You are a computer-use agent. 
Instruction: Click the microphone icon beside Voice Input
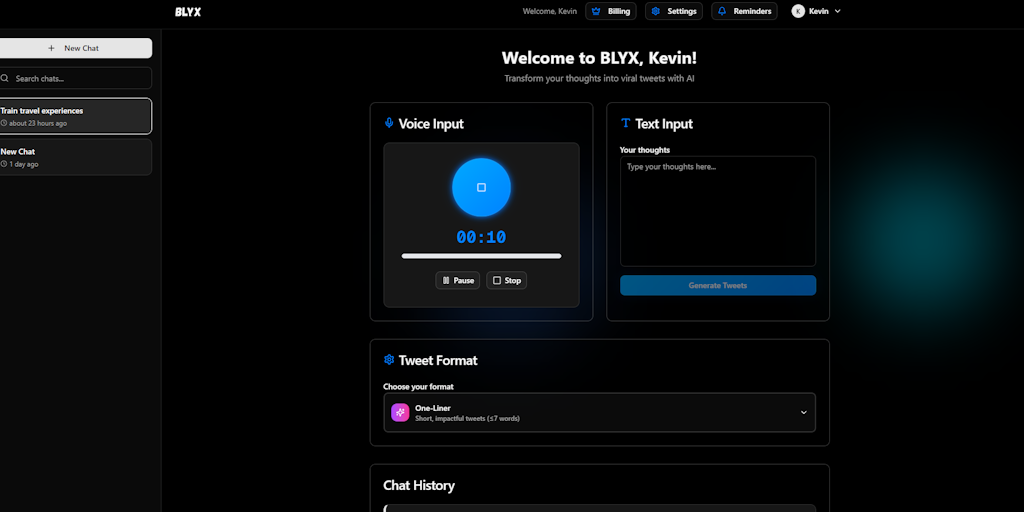pyautogui.click(x=389, y=123)
